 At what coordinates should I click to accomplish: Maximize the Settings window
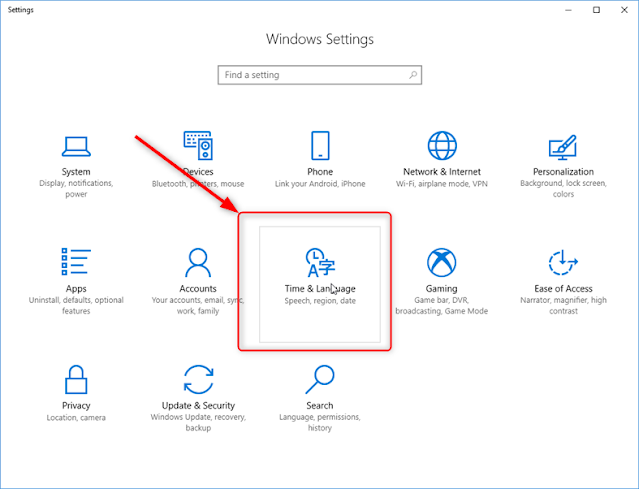596,10
